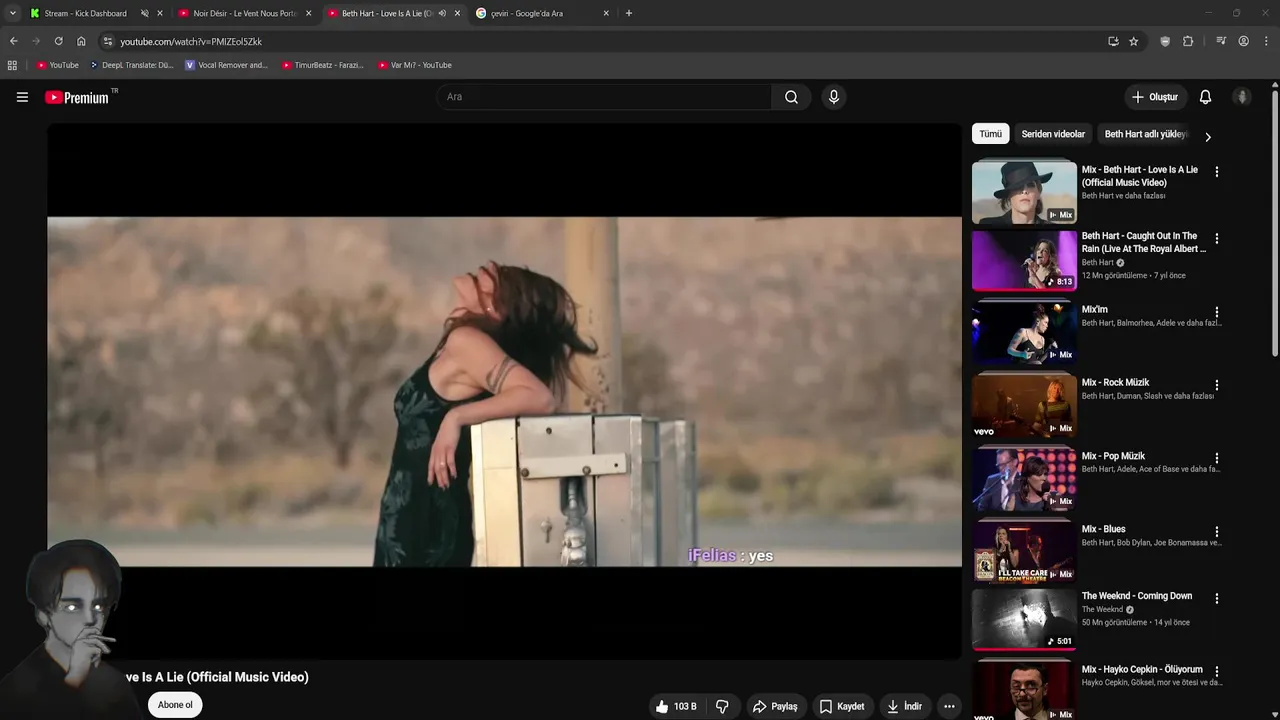Switch to Stream - Kick Dashboard tab
This screenshot has width=1280, height=720.
85,13
